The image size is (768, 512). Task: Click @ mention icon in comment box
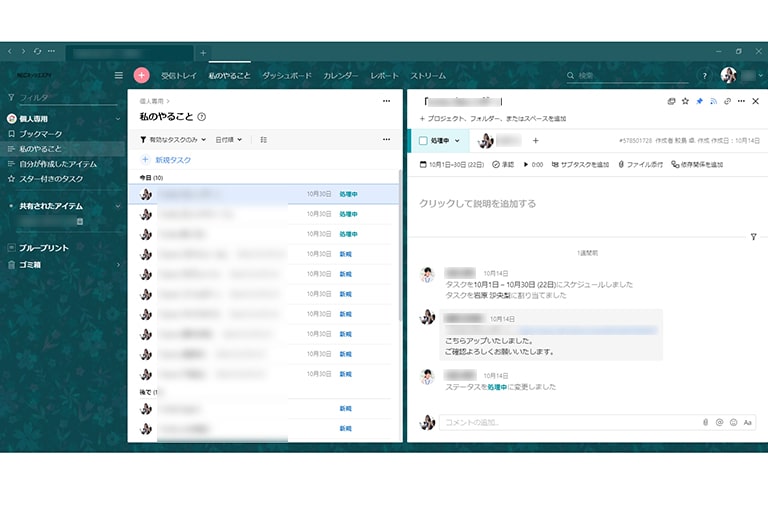tap(719, 422)
